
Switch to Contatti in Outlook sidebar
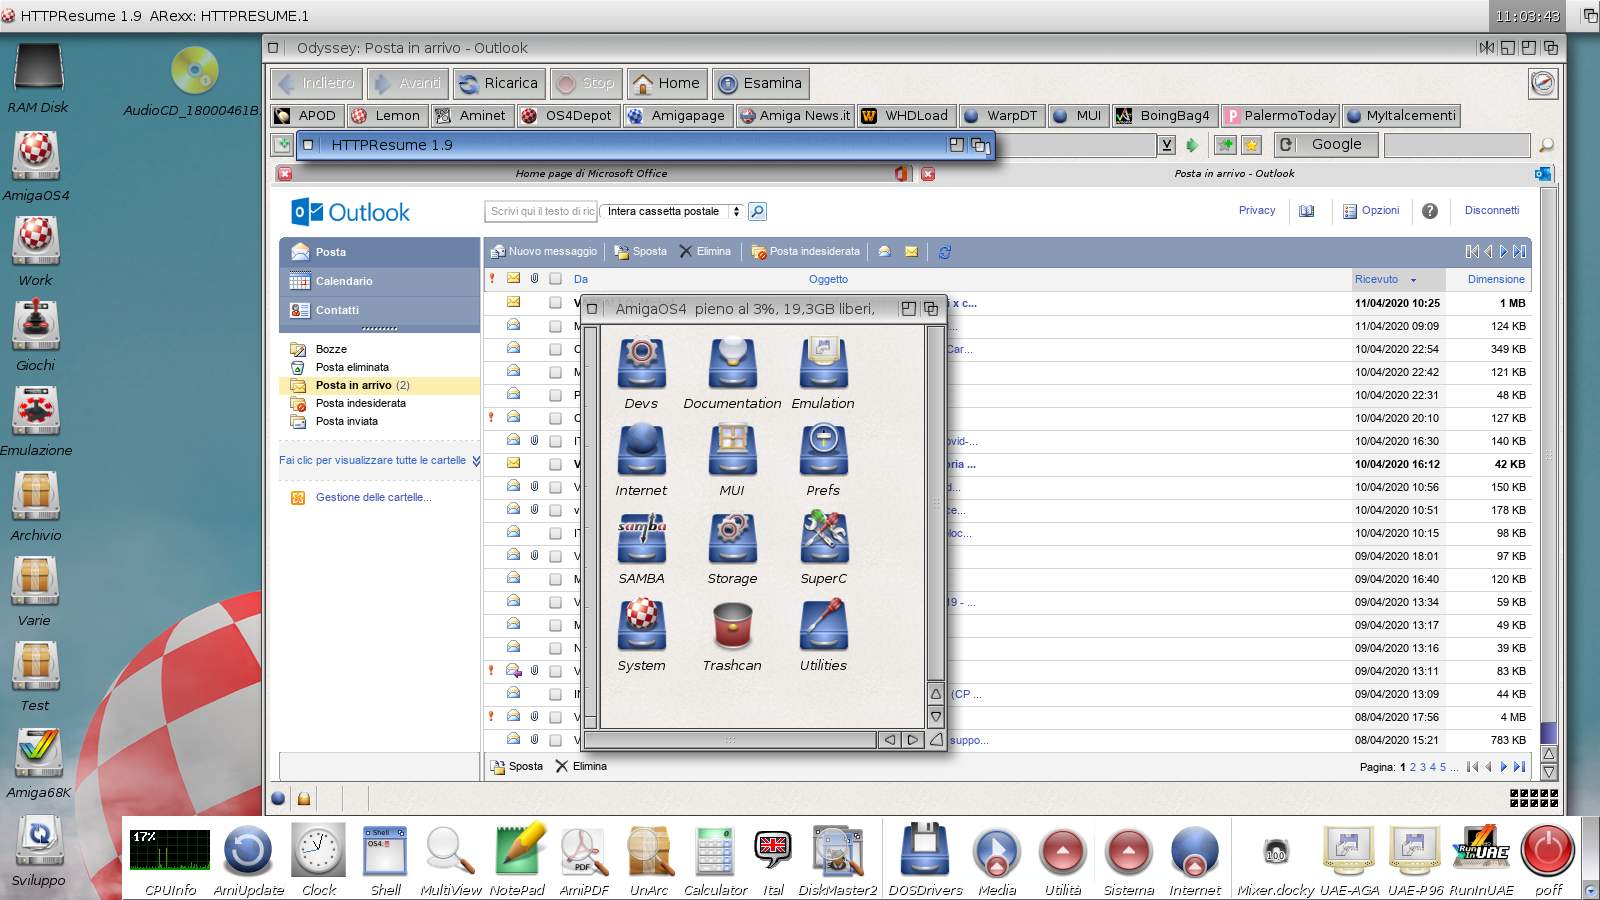click(379, 310)
